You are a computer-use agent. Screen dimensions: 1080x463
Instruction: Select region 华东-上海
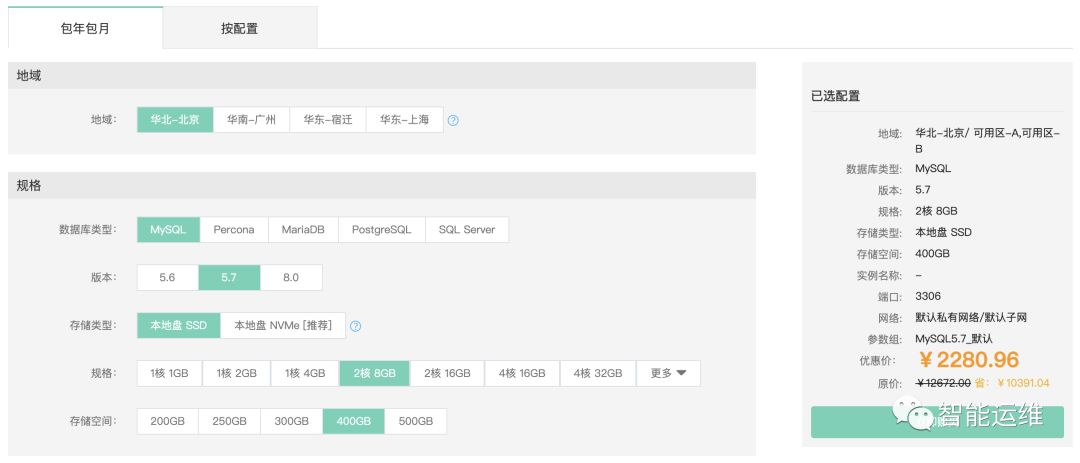[404, 120]
